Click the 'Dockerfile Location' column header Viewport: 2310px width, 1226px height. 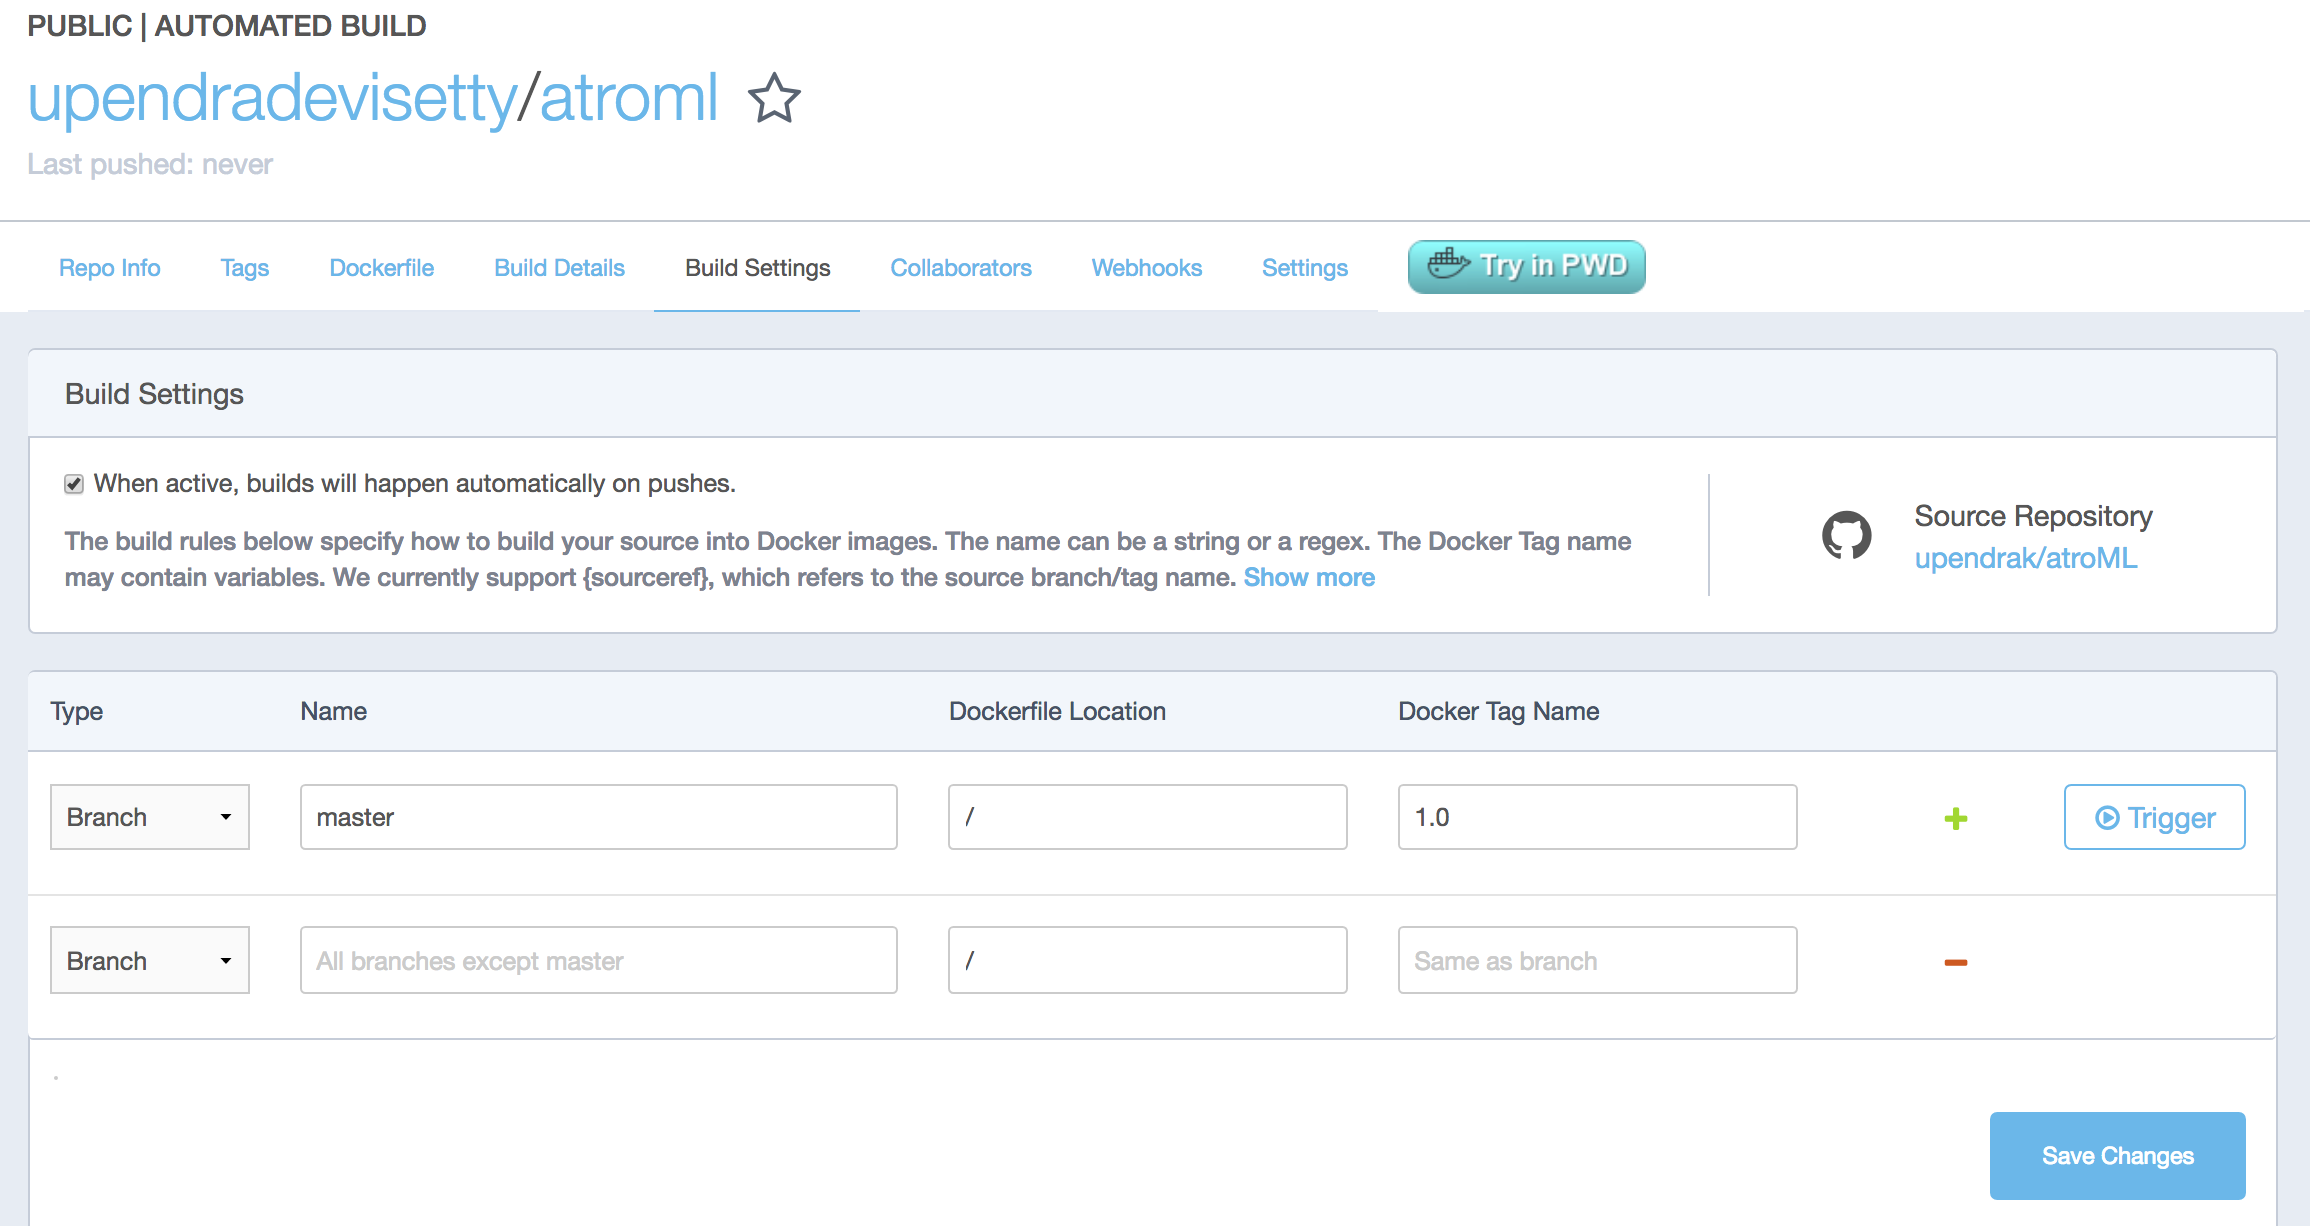tap(1057, 711)
